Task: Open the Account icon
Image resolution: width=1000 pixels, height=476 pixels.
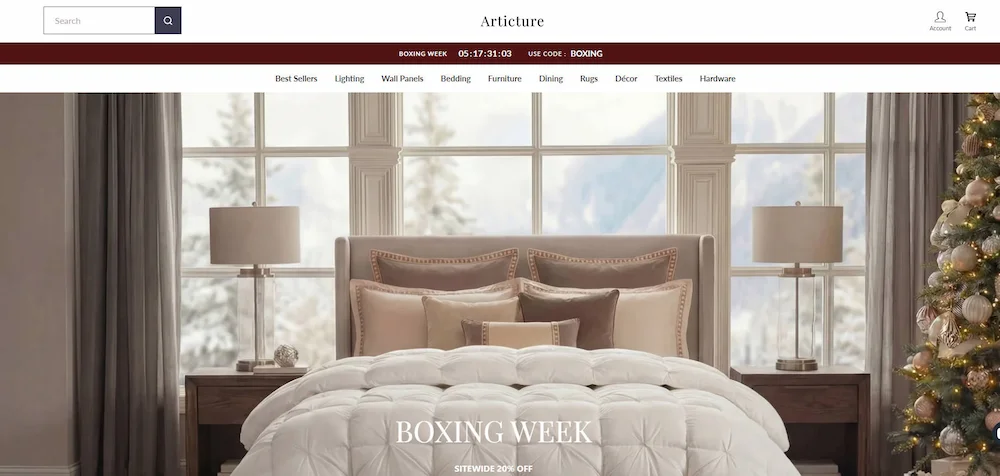Action: tap(939, 20)
